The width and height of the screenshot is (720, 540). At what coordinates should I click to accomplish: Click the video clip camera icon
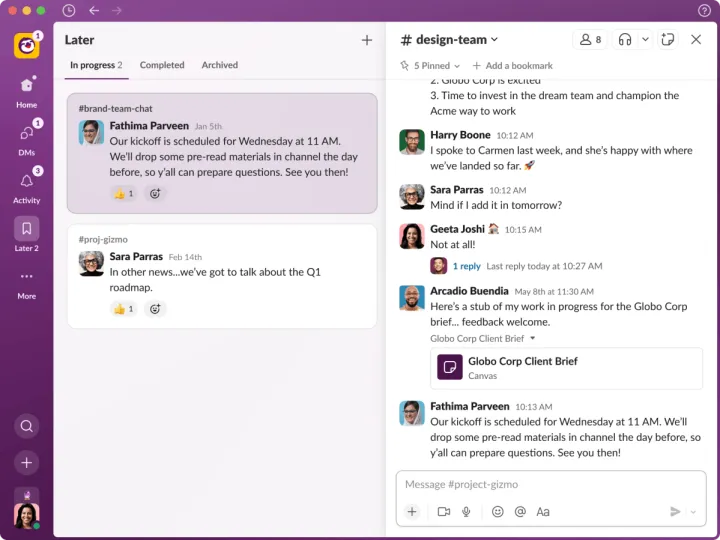click(443, 512)
